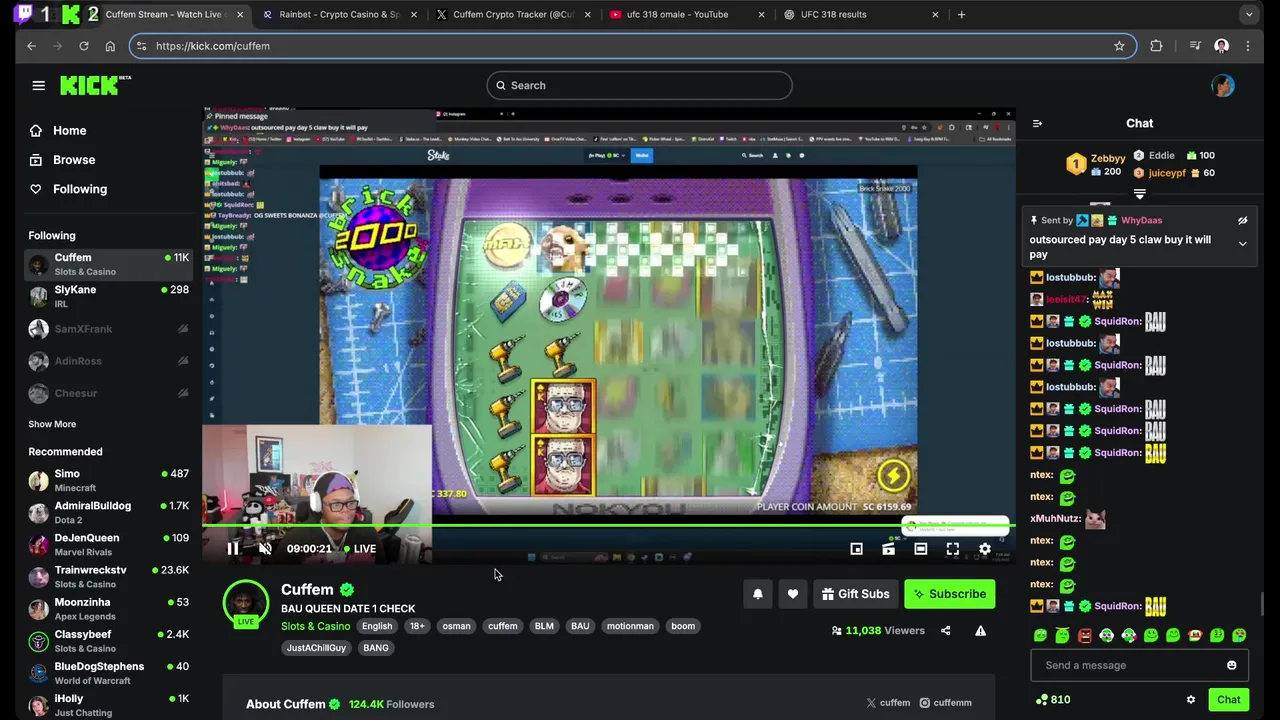
Task: Go back in browser history
Action: pyautogui.click(x=31, y=46)
